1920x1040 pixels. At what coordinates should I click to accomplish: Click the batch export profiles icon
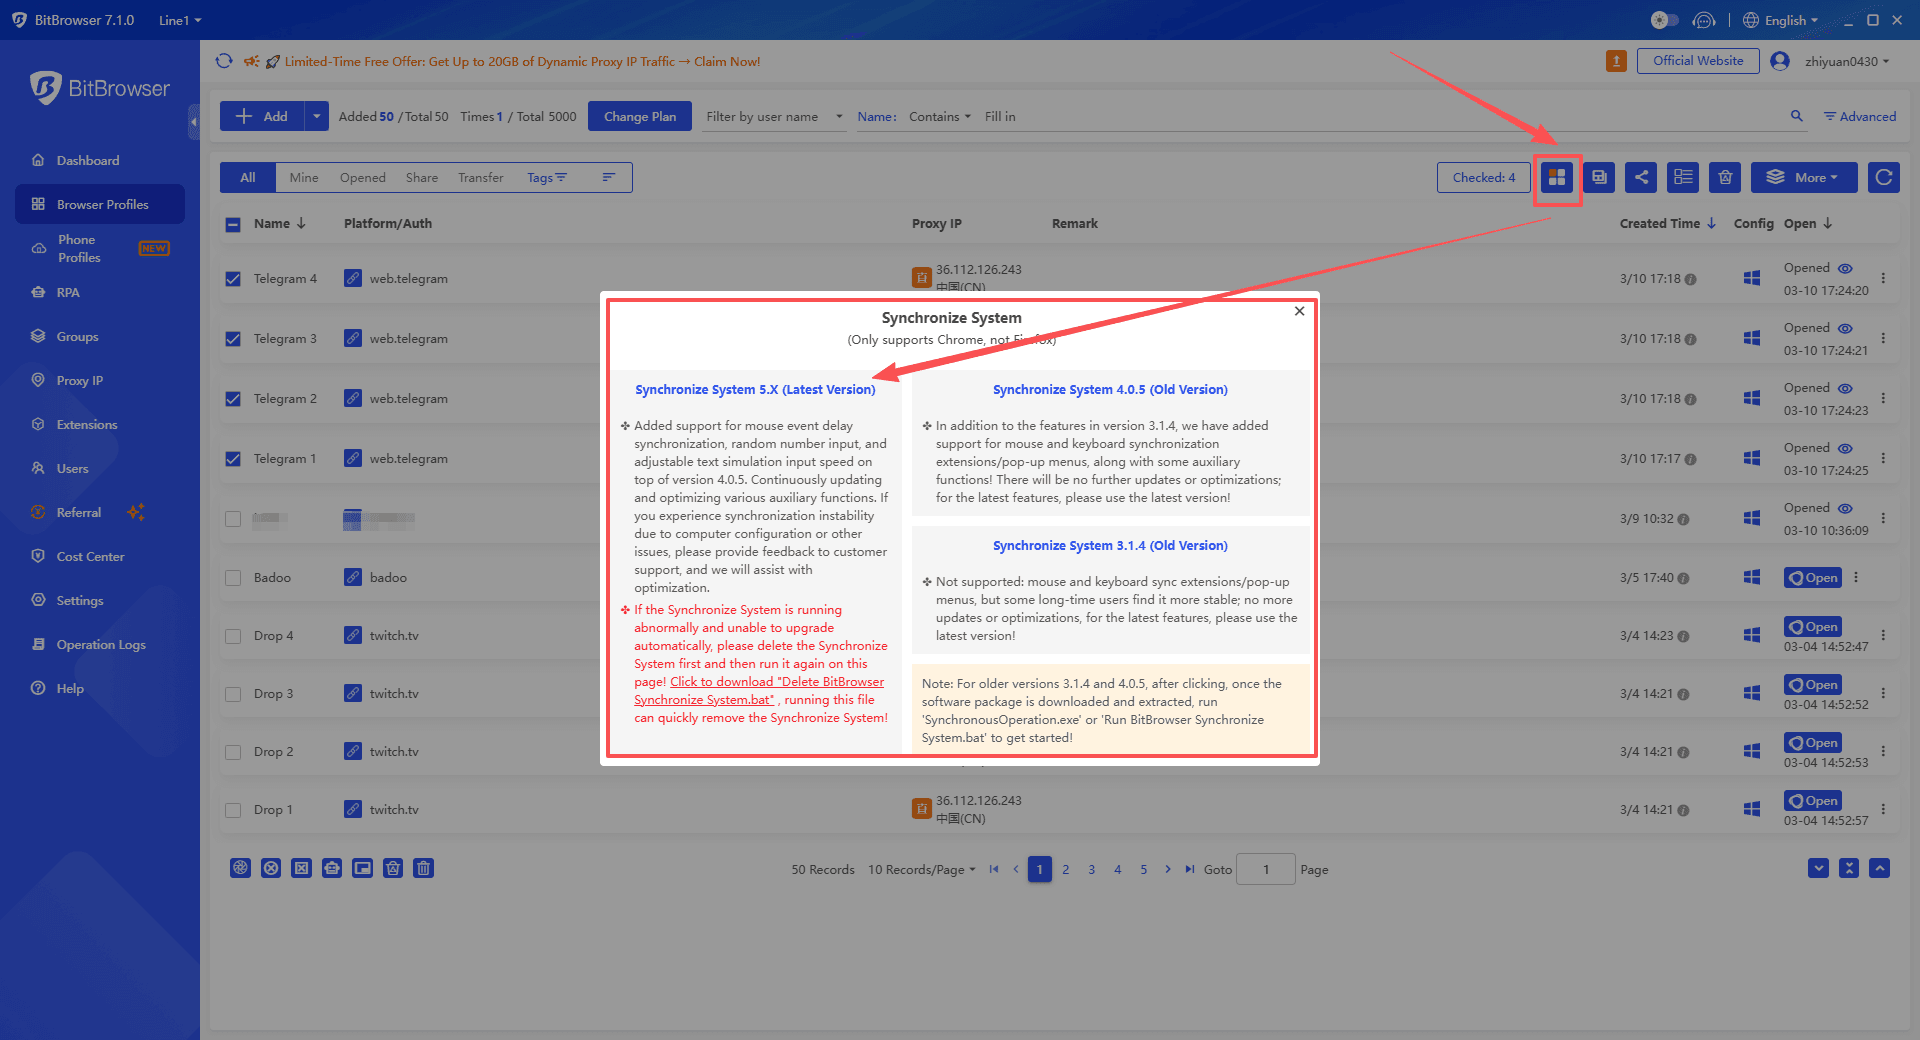coord(1599,177)
